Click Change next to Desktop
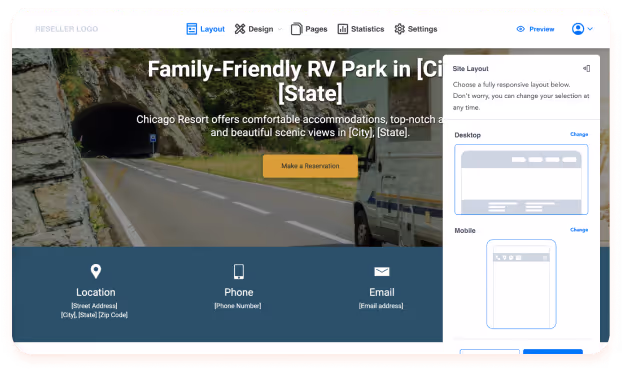The image size is (622, 372). click(579, 134)
